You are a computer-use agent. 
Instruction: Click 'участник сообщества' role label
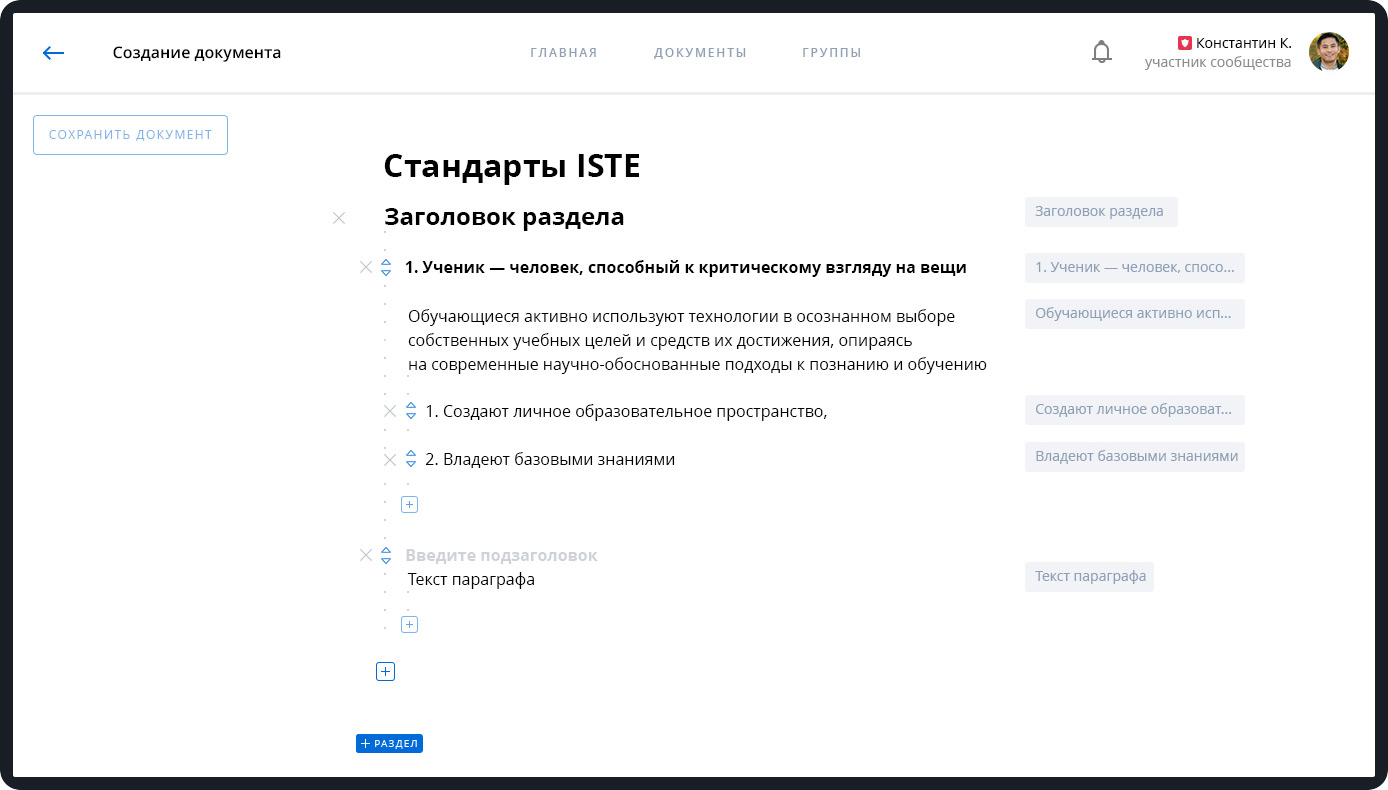click(1218, 62)
